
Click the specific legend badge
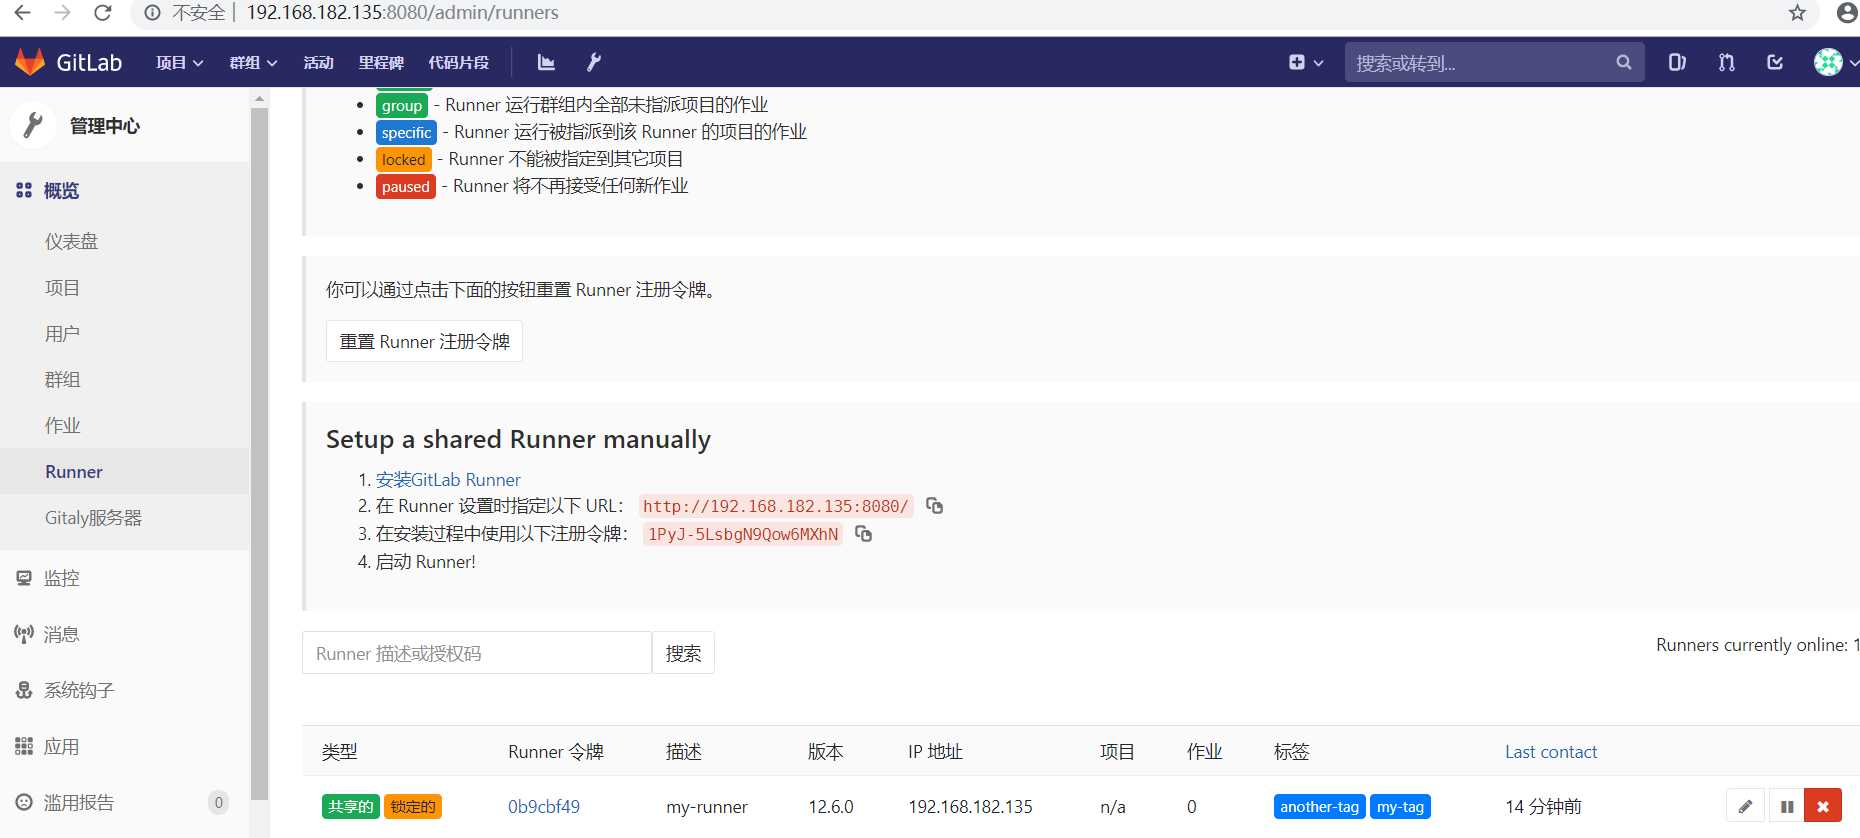coord(406,132)
